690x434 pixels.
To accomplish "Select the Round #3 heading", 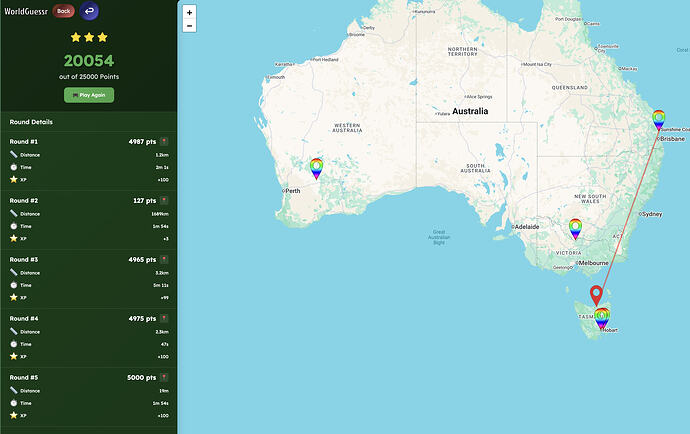I will 24,260.
